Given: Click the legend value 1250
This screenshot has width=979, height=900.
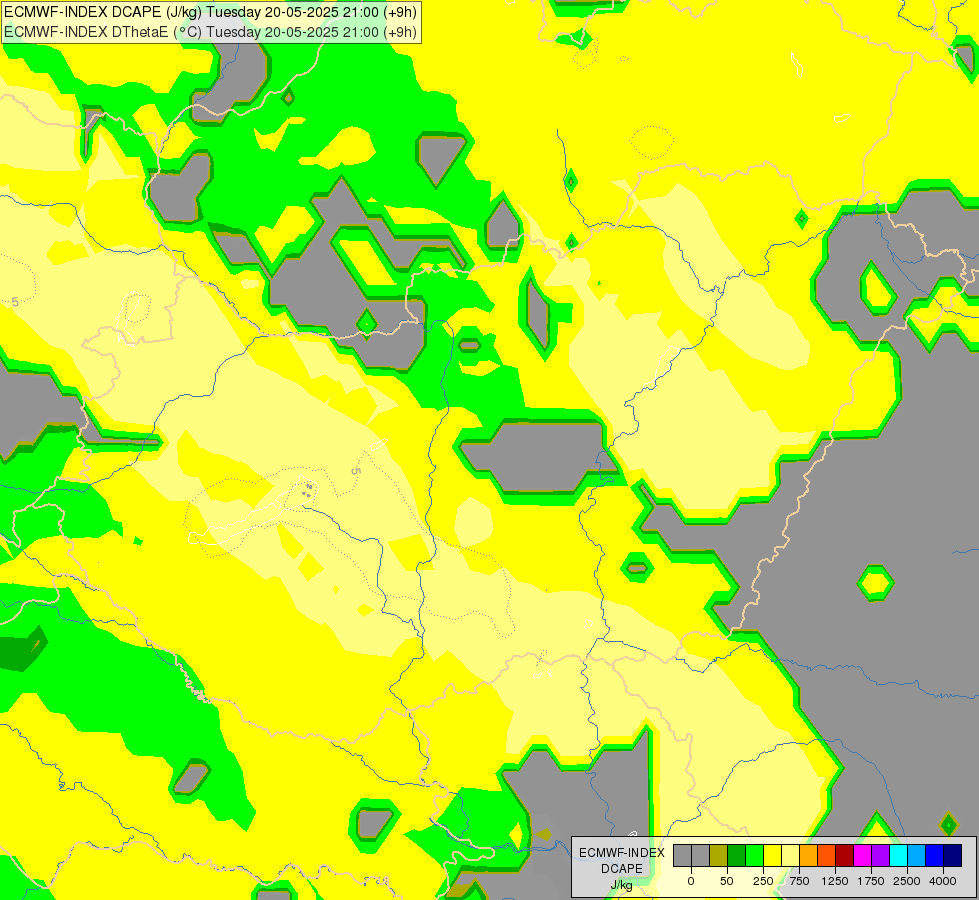Looking at the screenshot, I should (x=835, y=881).
